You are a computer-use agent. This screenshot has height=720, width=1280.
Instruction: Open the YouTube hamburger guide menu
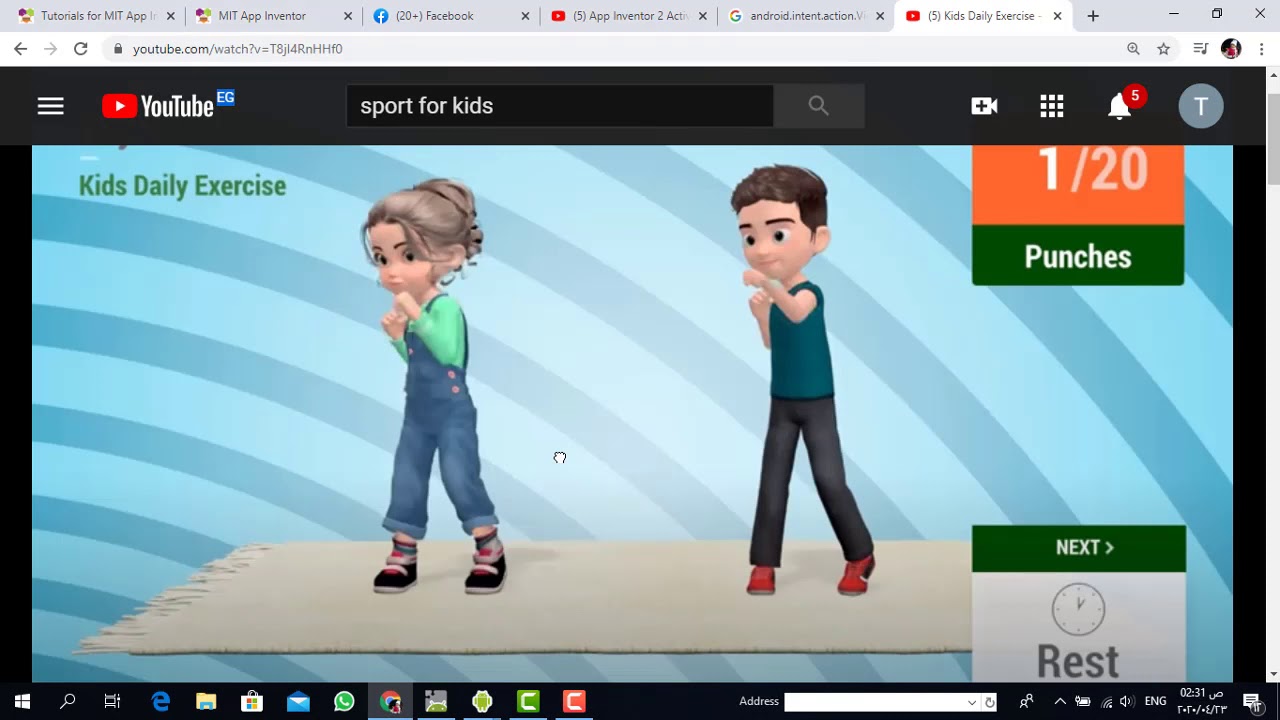(x=51, y=106)
